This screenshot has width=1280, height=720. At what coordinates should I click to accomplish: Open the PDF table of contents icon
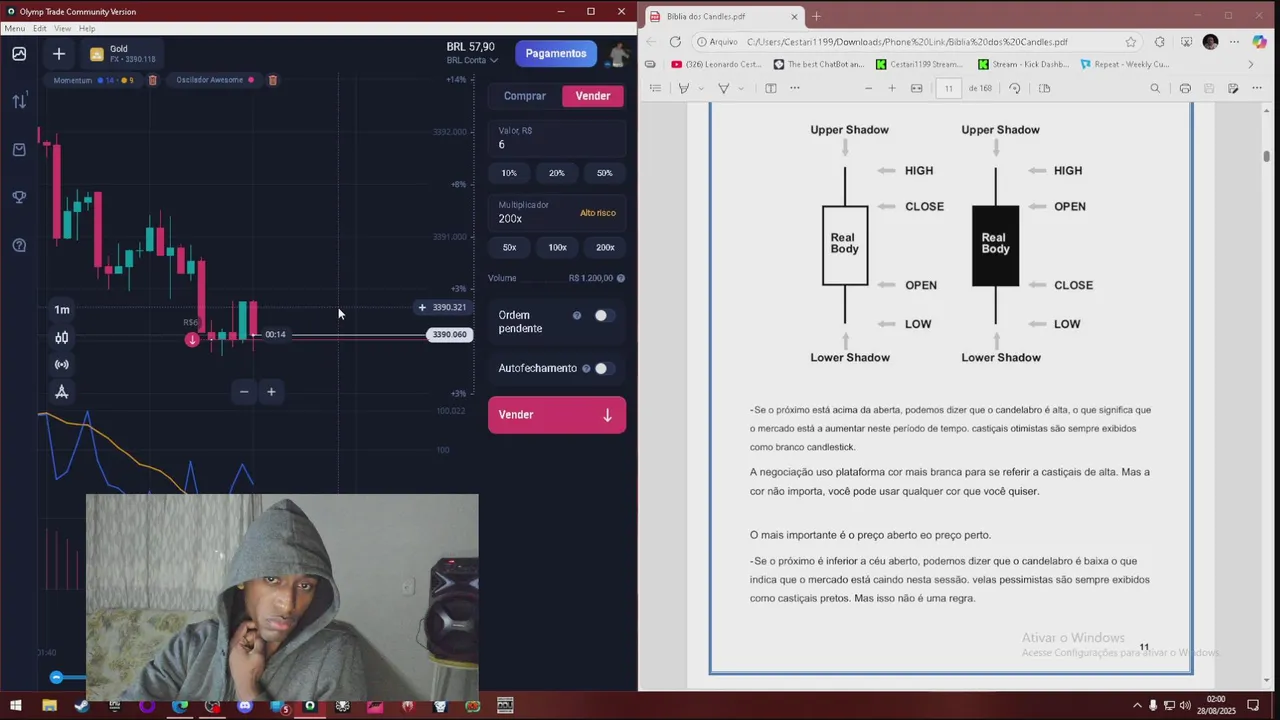(656, 88)
